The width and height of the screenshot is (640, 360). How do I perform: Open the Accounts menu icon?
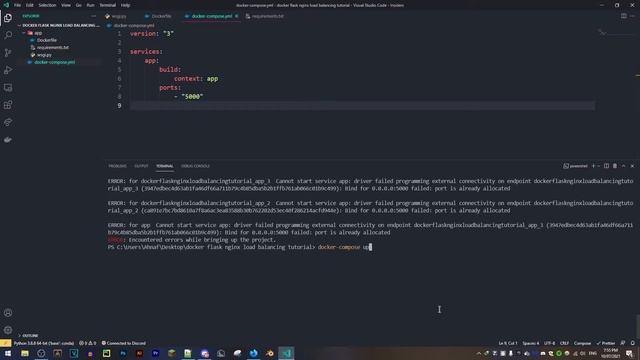pos(8,313)
